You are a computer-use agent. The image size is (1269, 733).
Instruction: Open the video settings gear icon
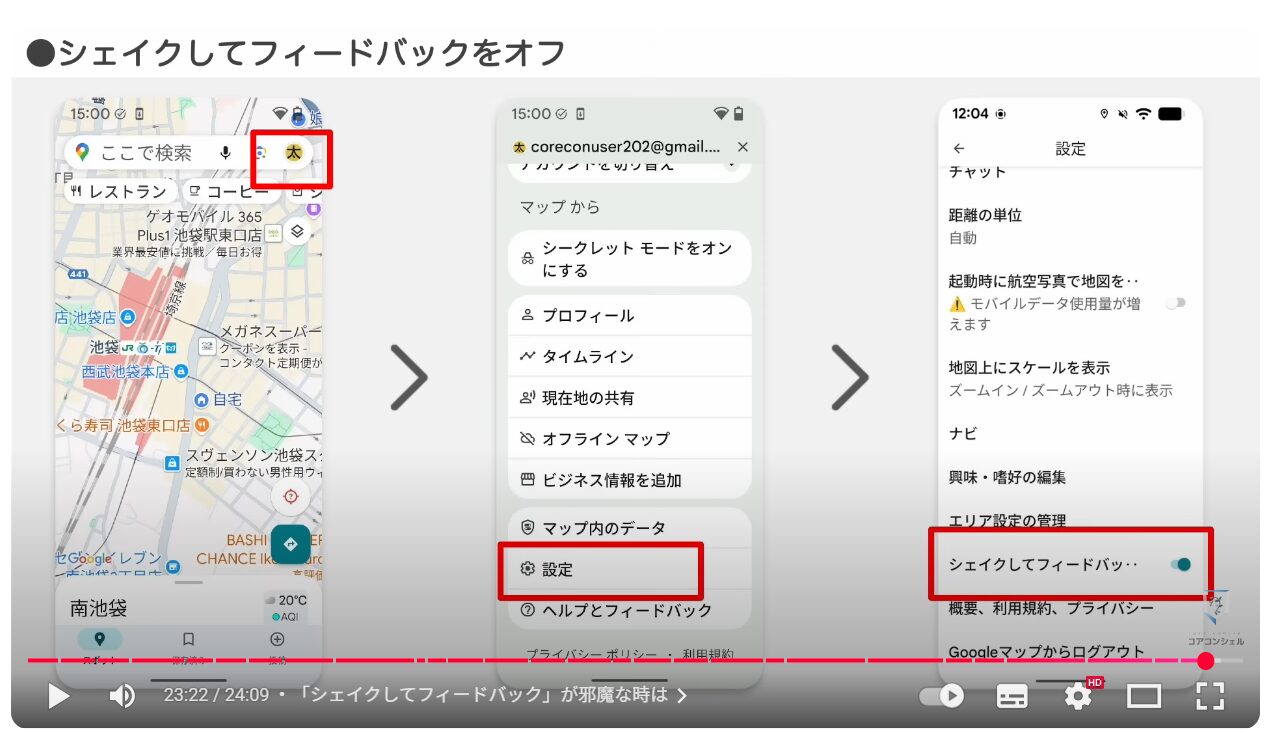[1078, 696]
